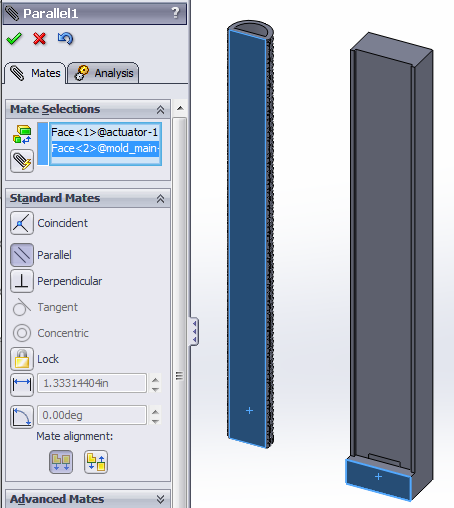This screenshot has height=508, width=454.
Task: Choose the Coincident mate icon
Action: tap(22, 223)
